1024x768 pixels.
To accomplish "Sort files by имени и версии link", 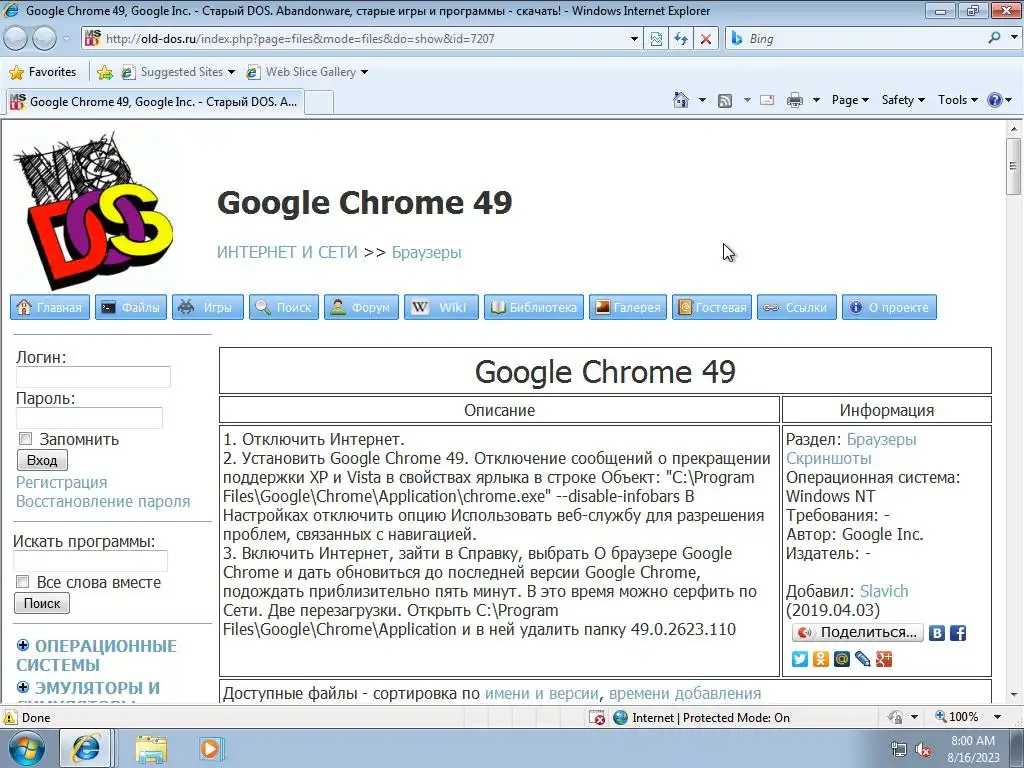I will click(x=541, y=693).
